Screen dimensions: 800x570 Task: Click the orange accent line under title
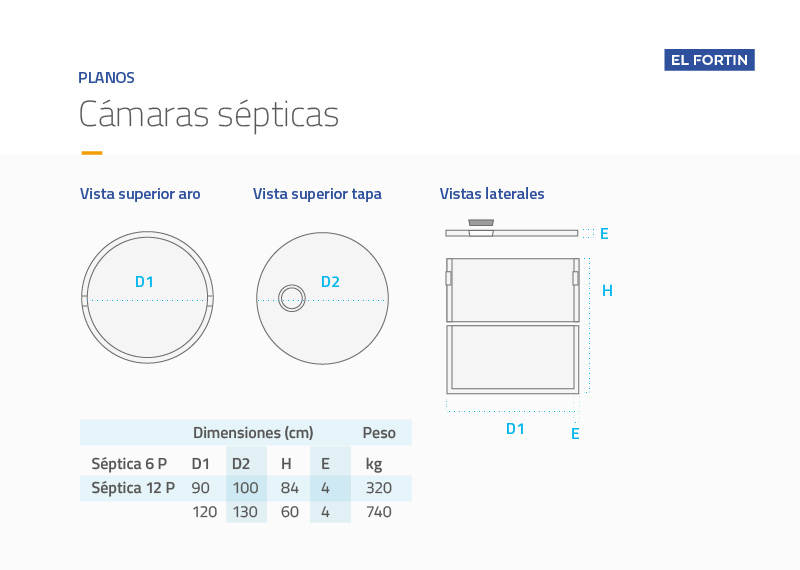click(x=92, y=153)
